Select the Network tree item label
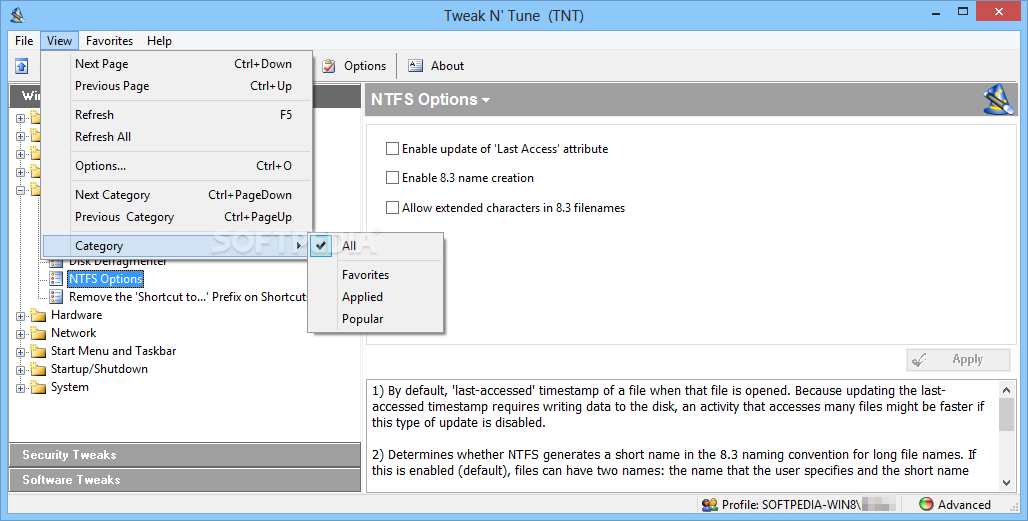1028x521 pixels. tap(73, 333)
